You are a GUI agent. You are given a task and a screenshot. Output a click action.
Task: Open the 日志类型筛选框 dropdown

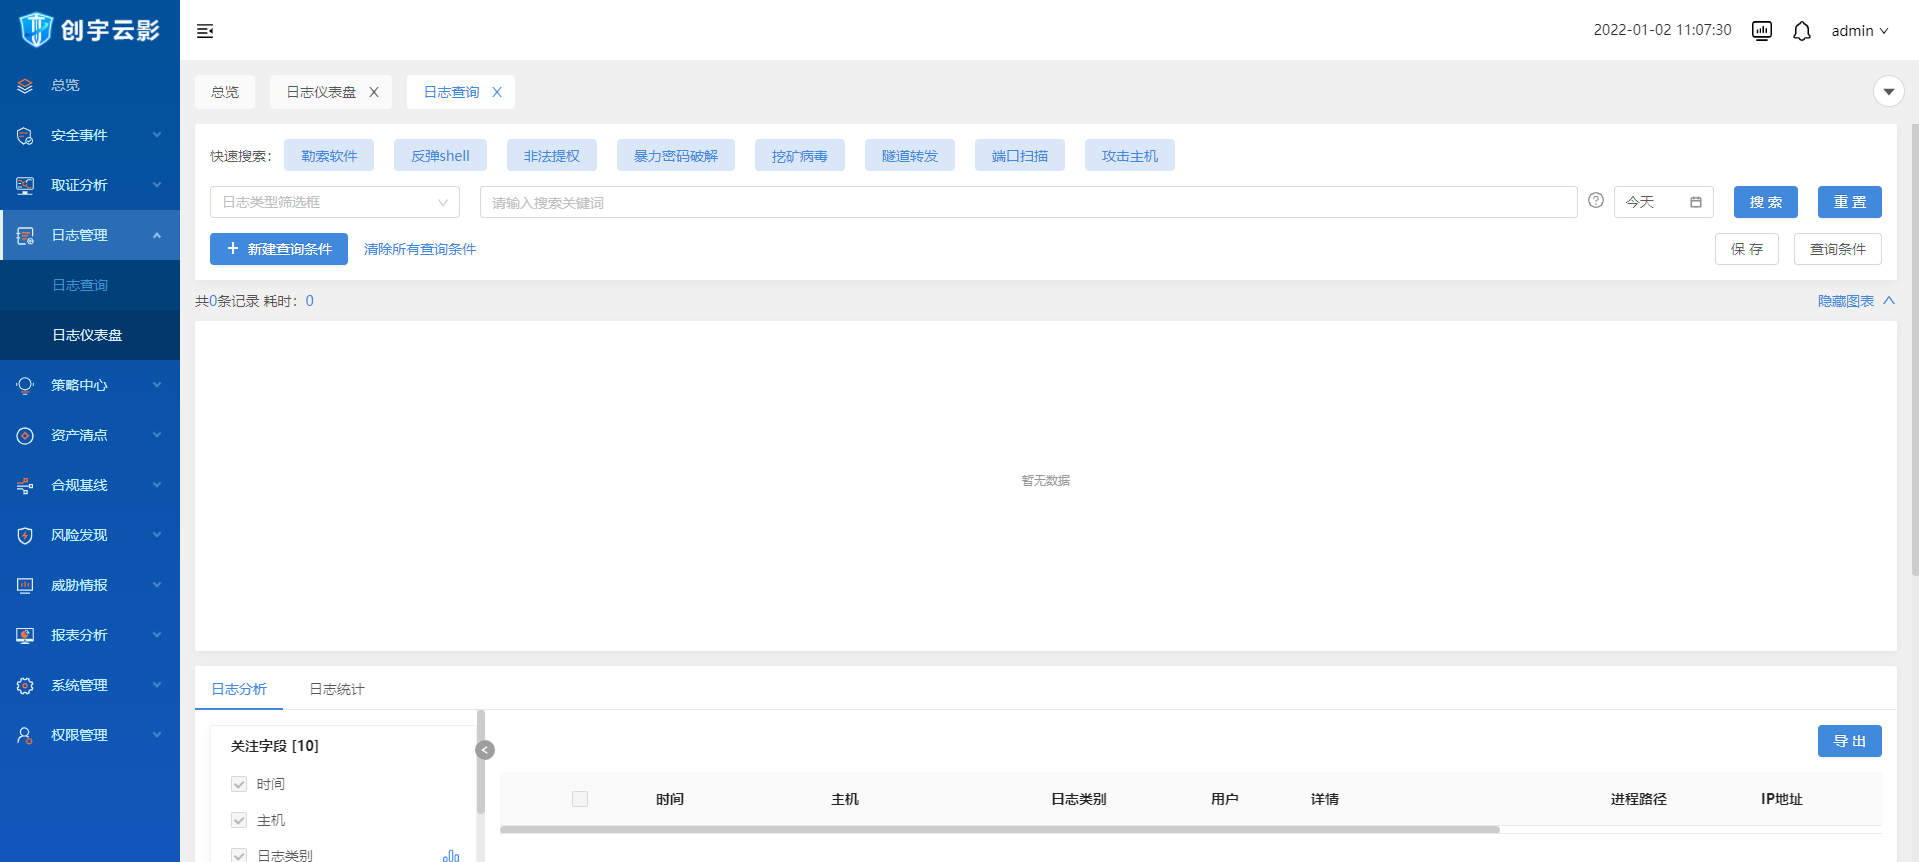(x=335, y=202)
